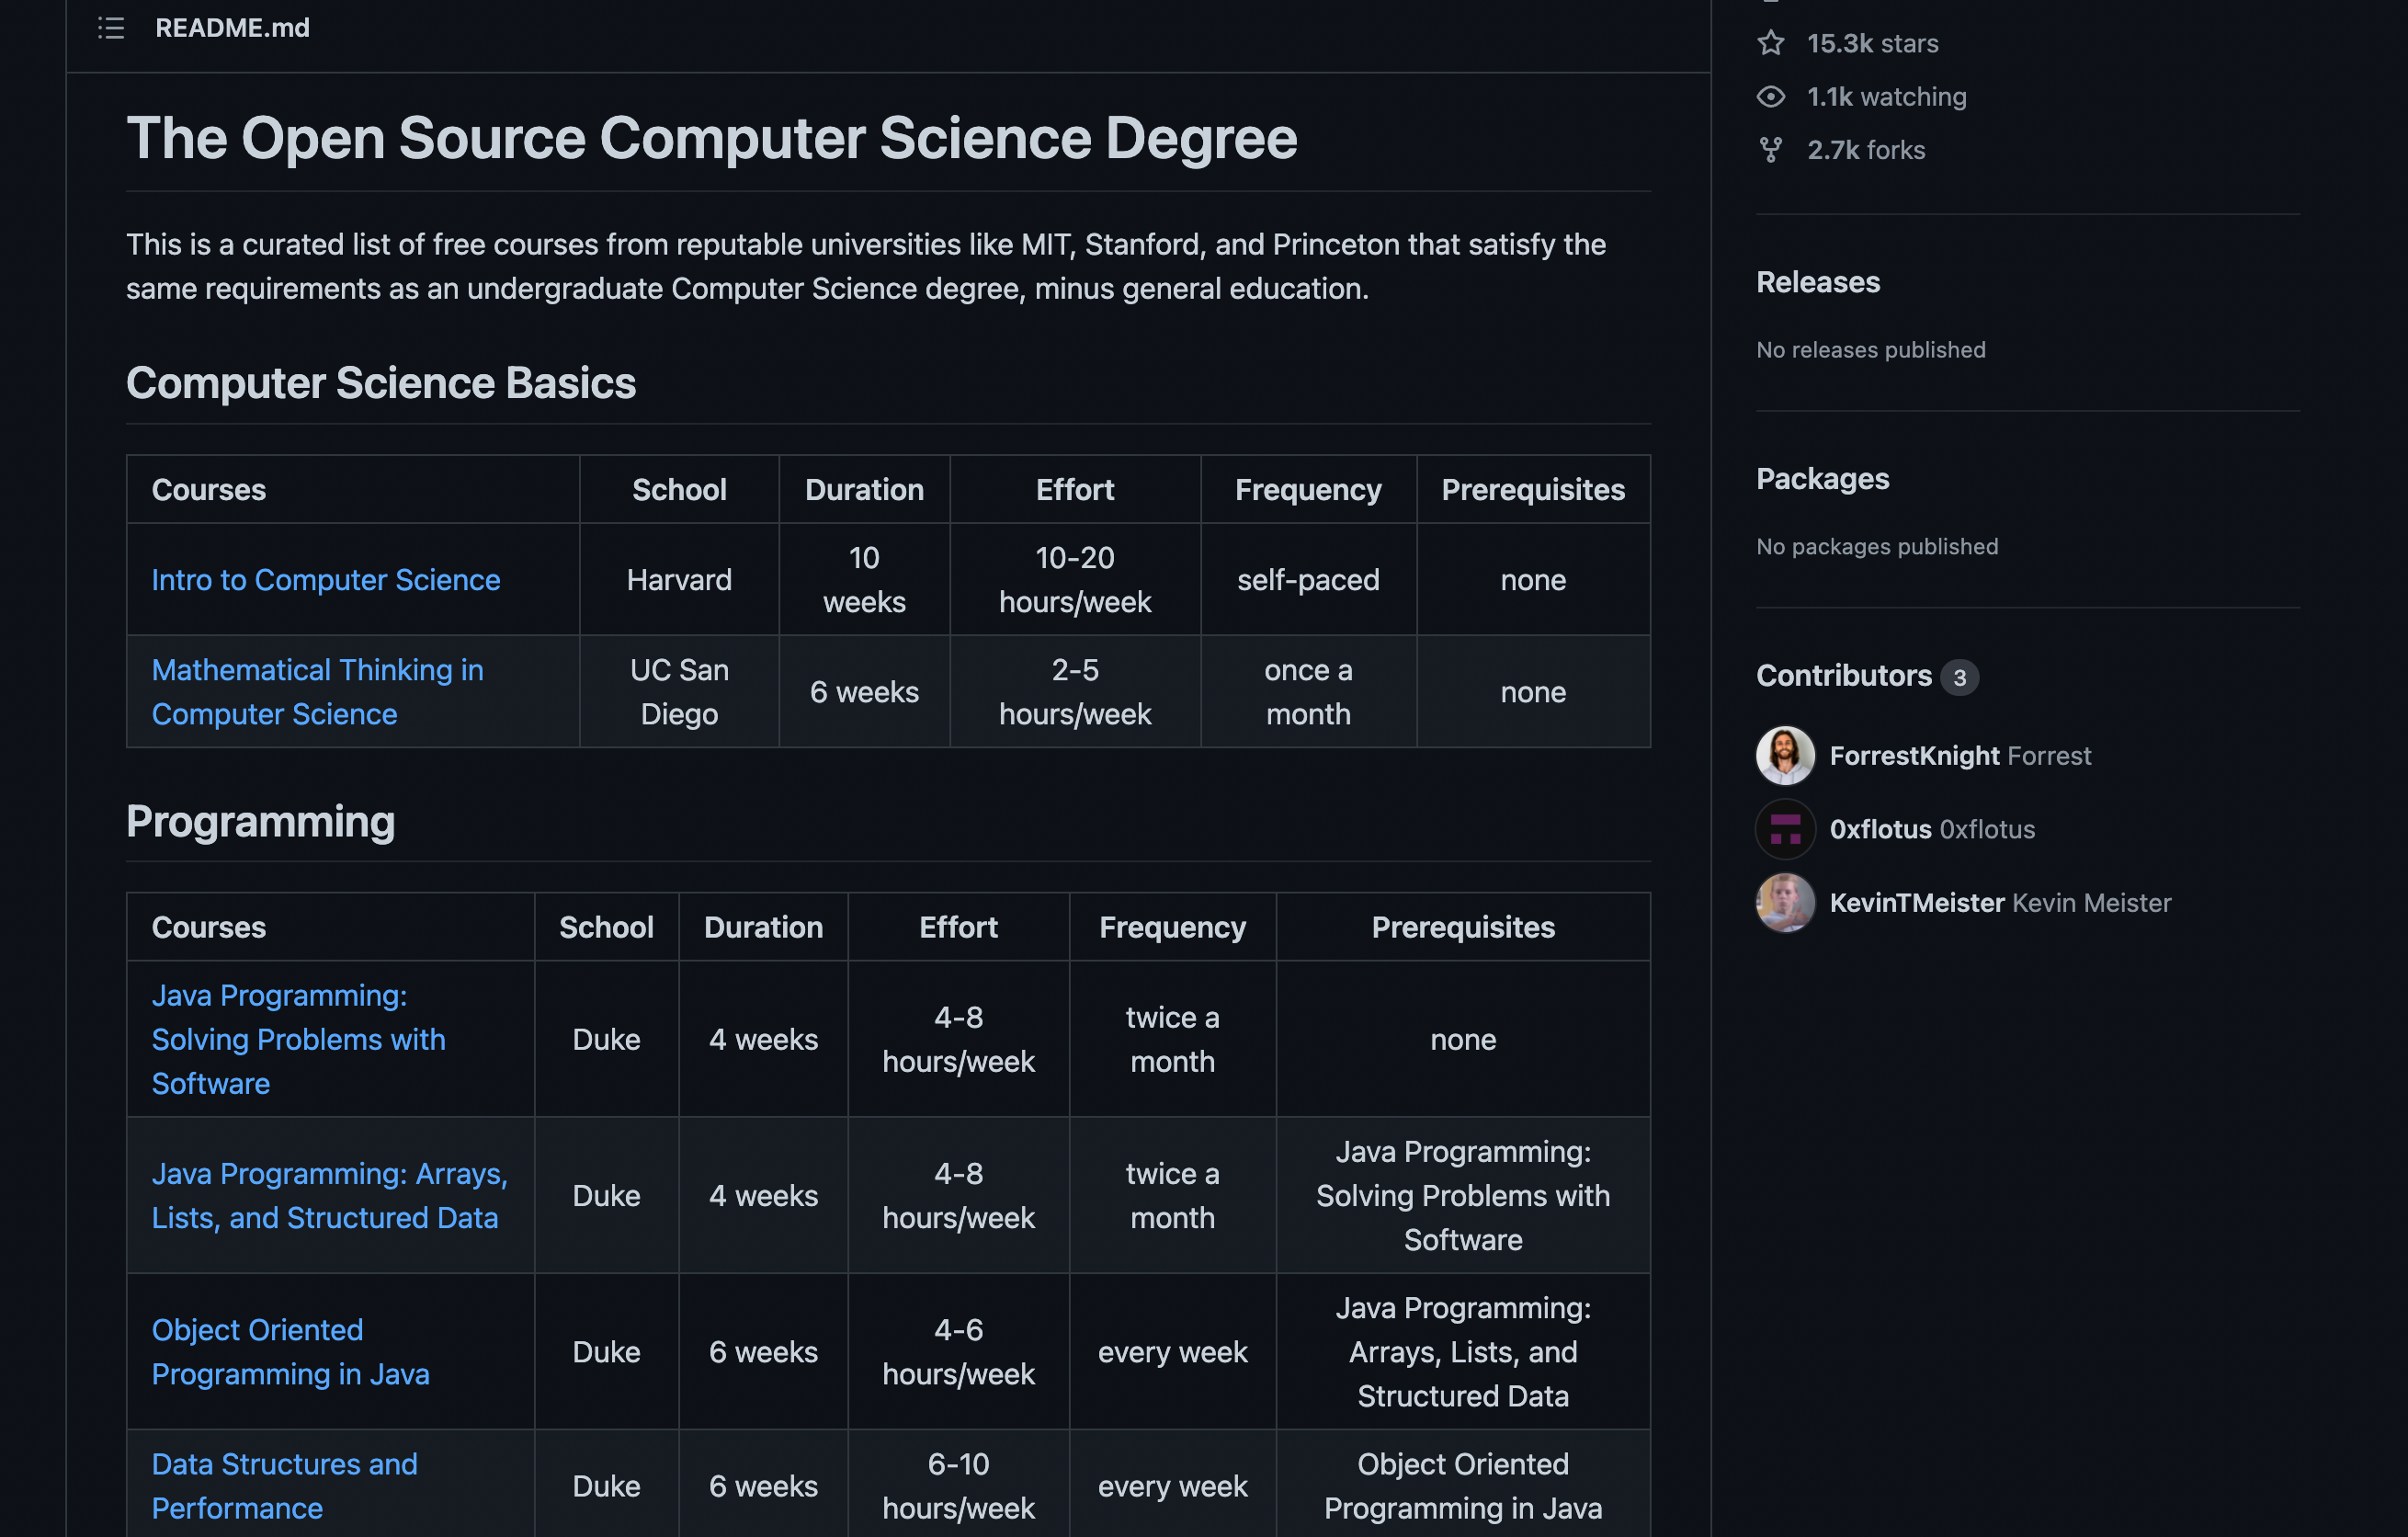Open KevinTMeister's contributor avatar
Screen dimensions: 2408x1537
pos(1785,902)
